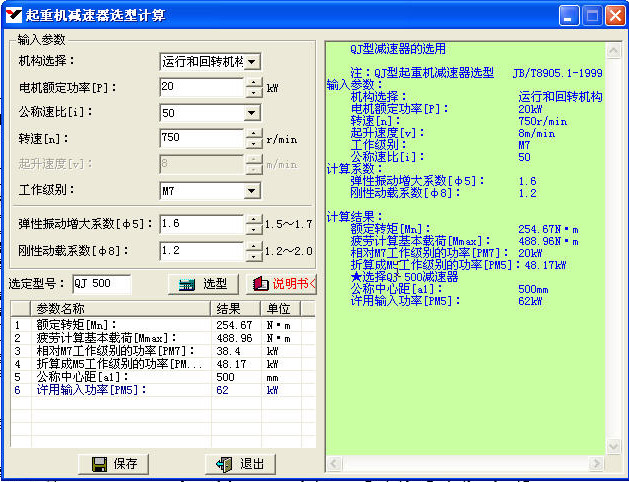
Task: Click the app icon in title bar
Action: pyautogui.click(x=13, y=15)
